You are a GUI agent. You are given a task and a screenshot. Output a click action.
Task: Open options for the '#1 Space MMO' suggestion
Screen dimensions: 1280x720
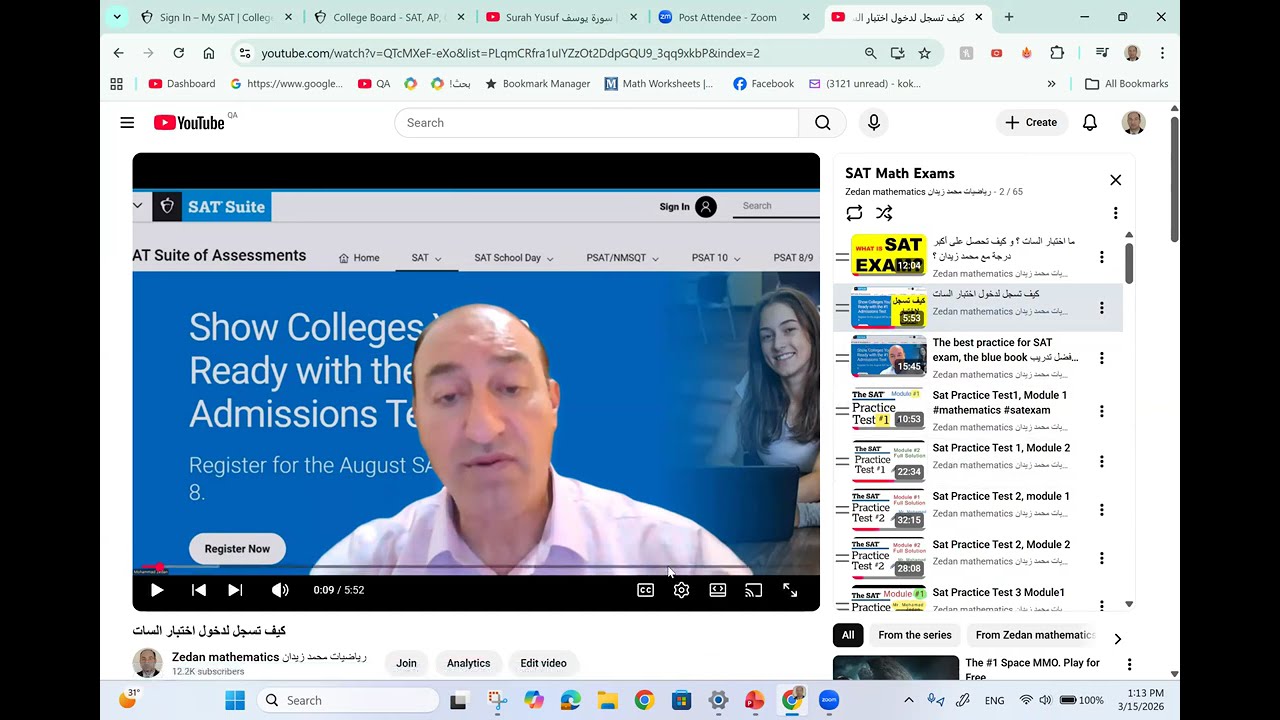[1129, 665]
